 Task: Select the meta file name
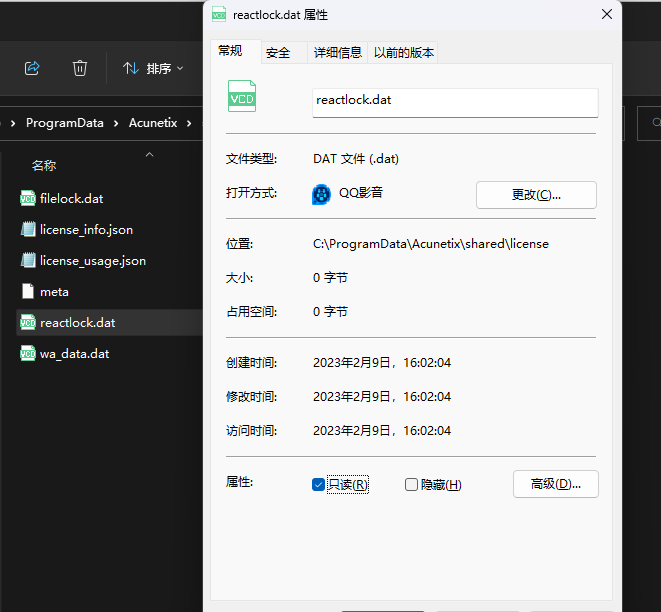coord(54,292)
